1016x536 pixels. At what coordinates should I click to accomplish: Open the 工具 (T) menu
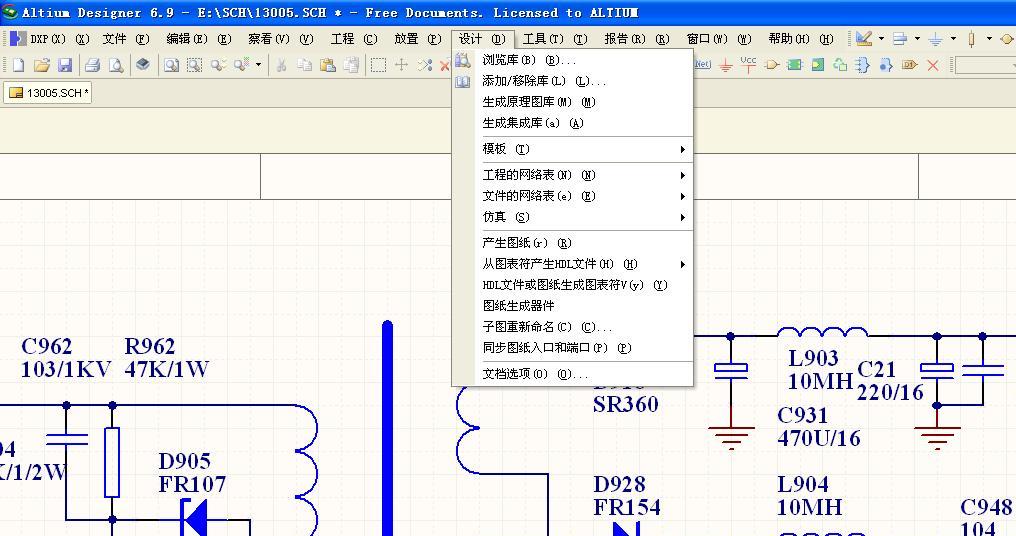[555, 39]
